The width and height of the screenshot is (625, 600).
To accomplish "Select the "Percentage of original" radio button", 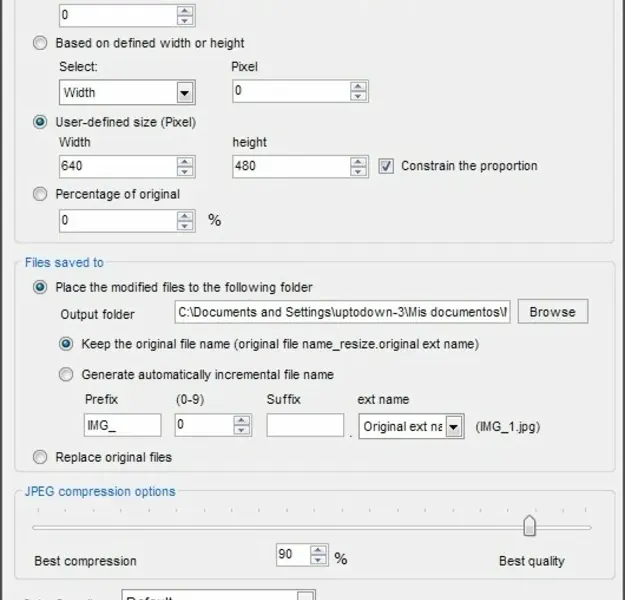I will click(40, 194).
